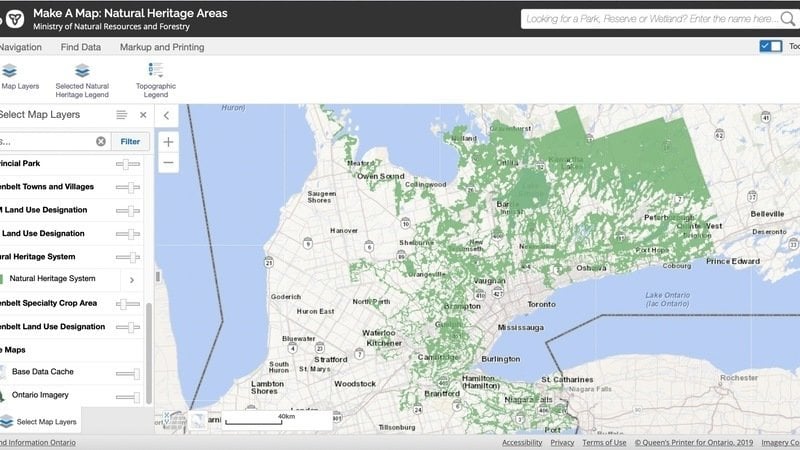This screenshot has width=800, height=450.
Task: Open the layers panel options menu
Action: 122,115
